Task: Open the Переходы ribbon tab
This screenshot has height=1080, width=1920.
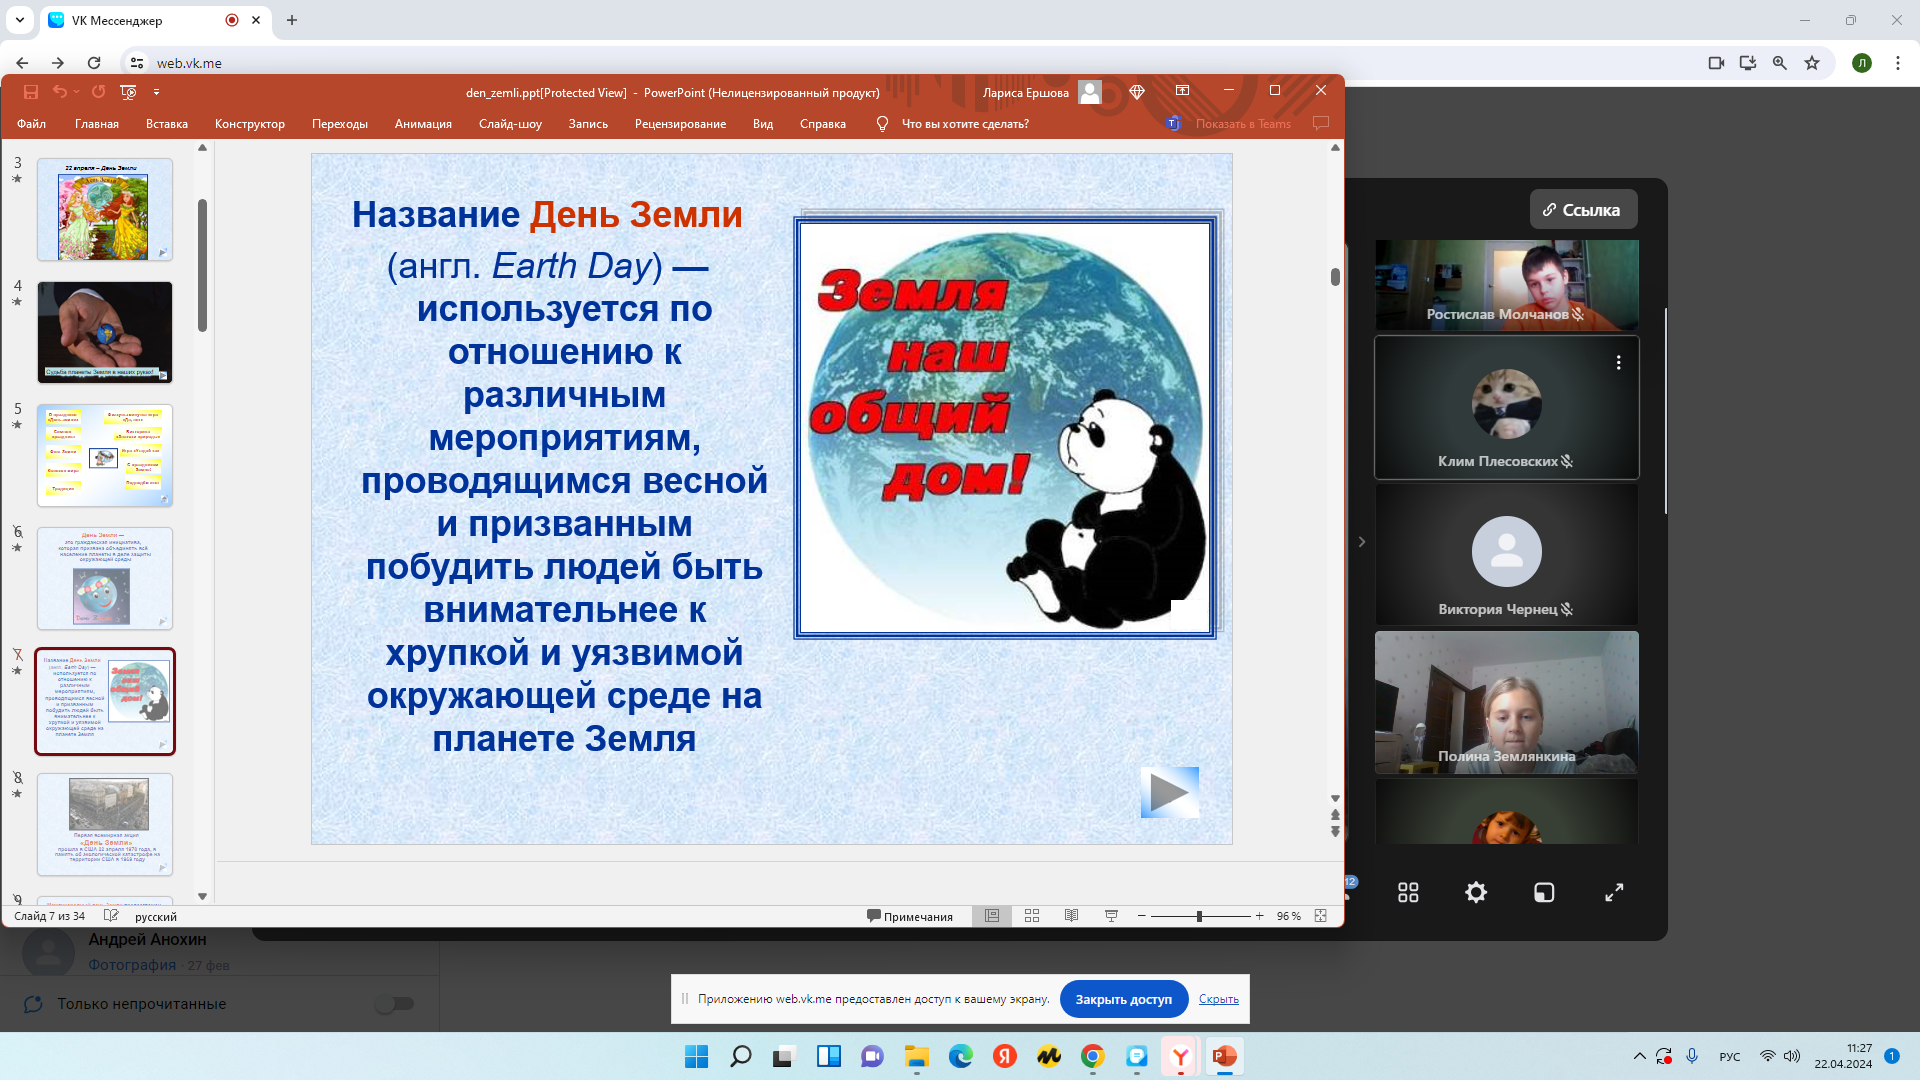Action: tap(340, 124)
